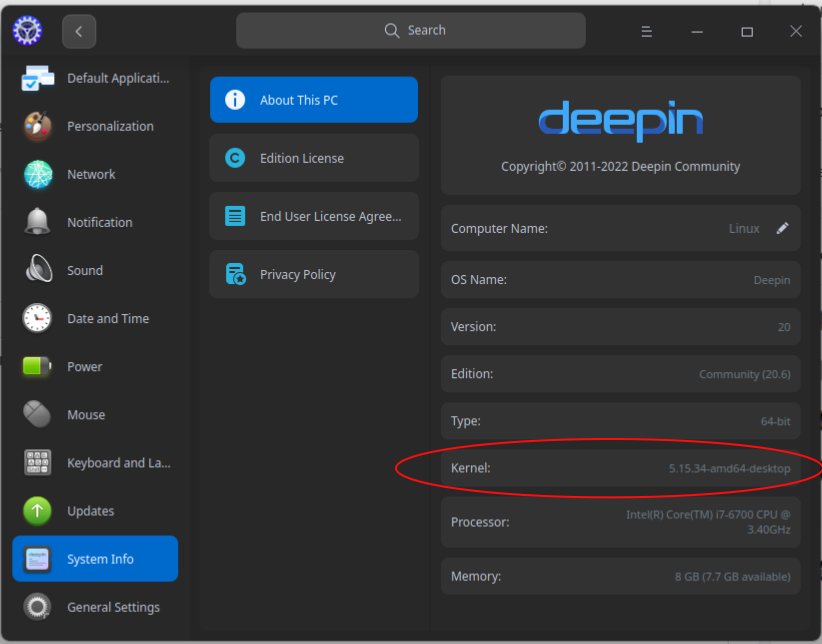Open the Privacy Policy section
Viewport: 822px width, 644px height.
coord(314,274)
